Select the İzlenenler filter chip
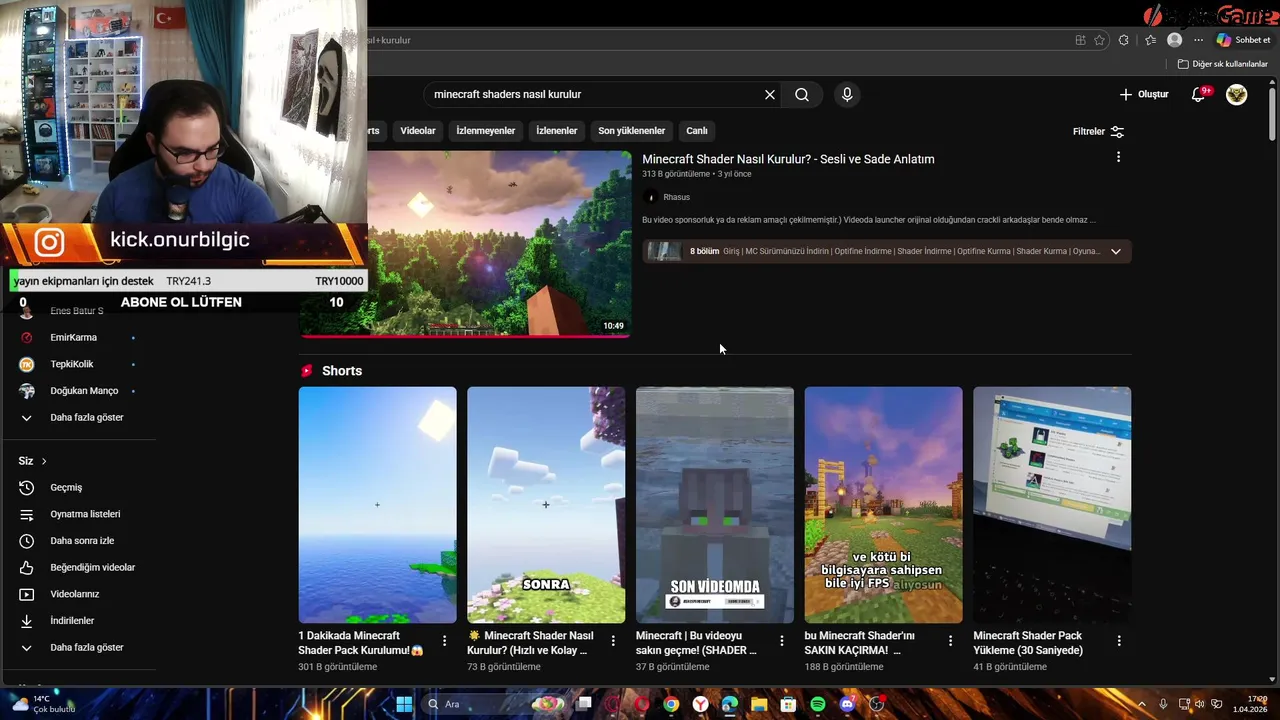1280x720 pixels. pyautogui.click(x=557, y=131)
